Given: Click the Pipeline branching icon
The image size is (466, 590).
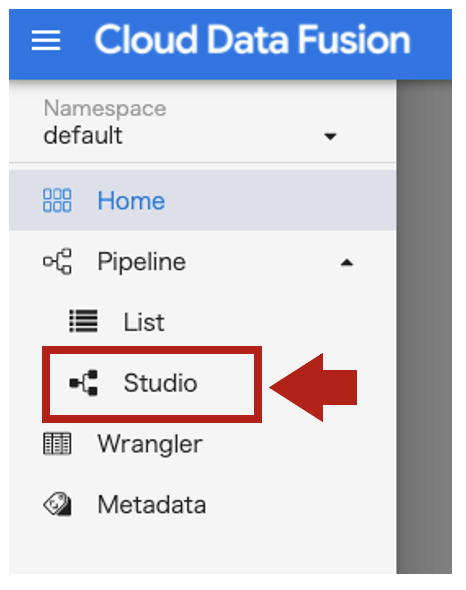Looking at the screenshot, I should [57, 262].
